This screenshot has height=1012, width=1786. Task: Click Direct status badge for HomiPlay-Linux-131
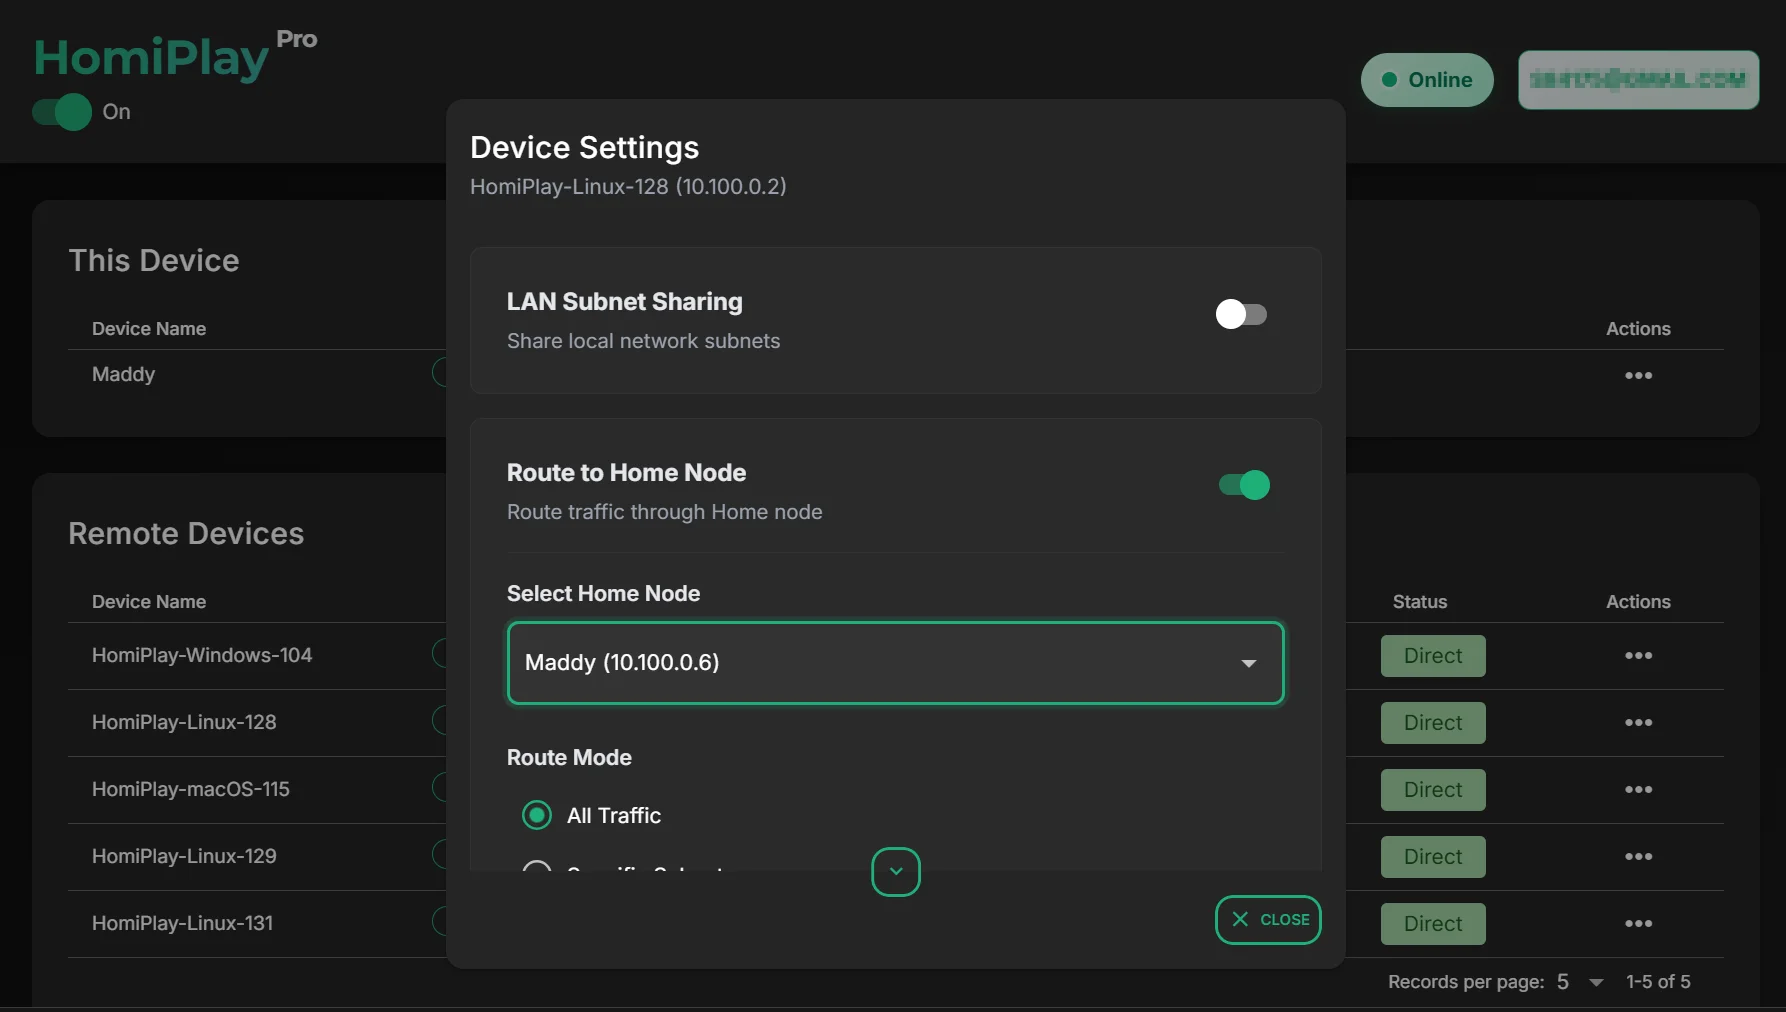(1433, 924)
